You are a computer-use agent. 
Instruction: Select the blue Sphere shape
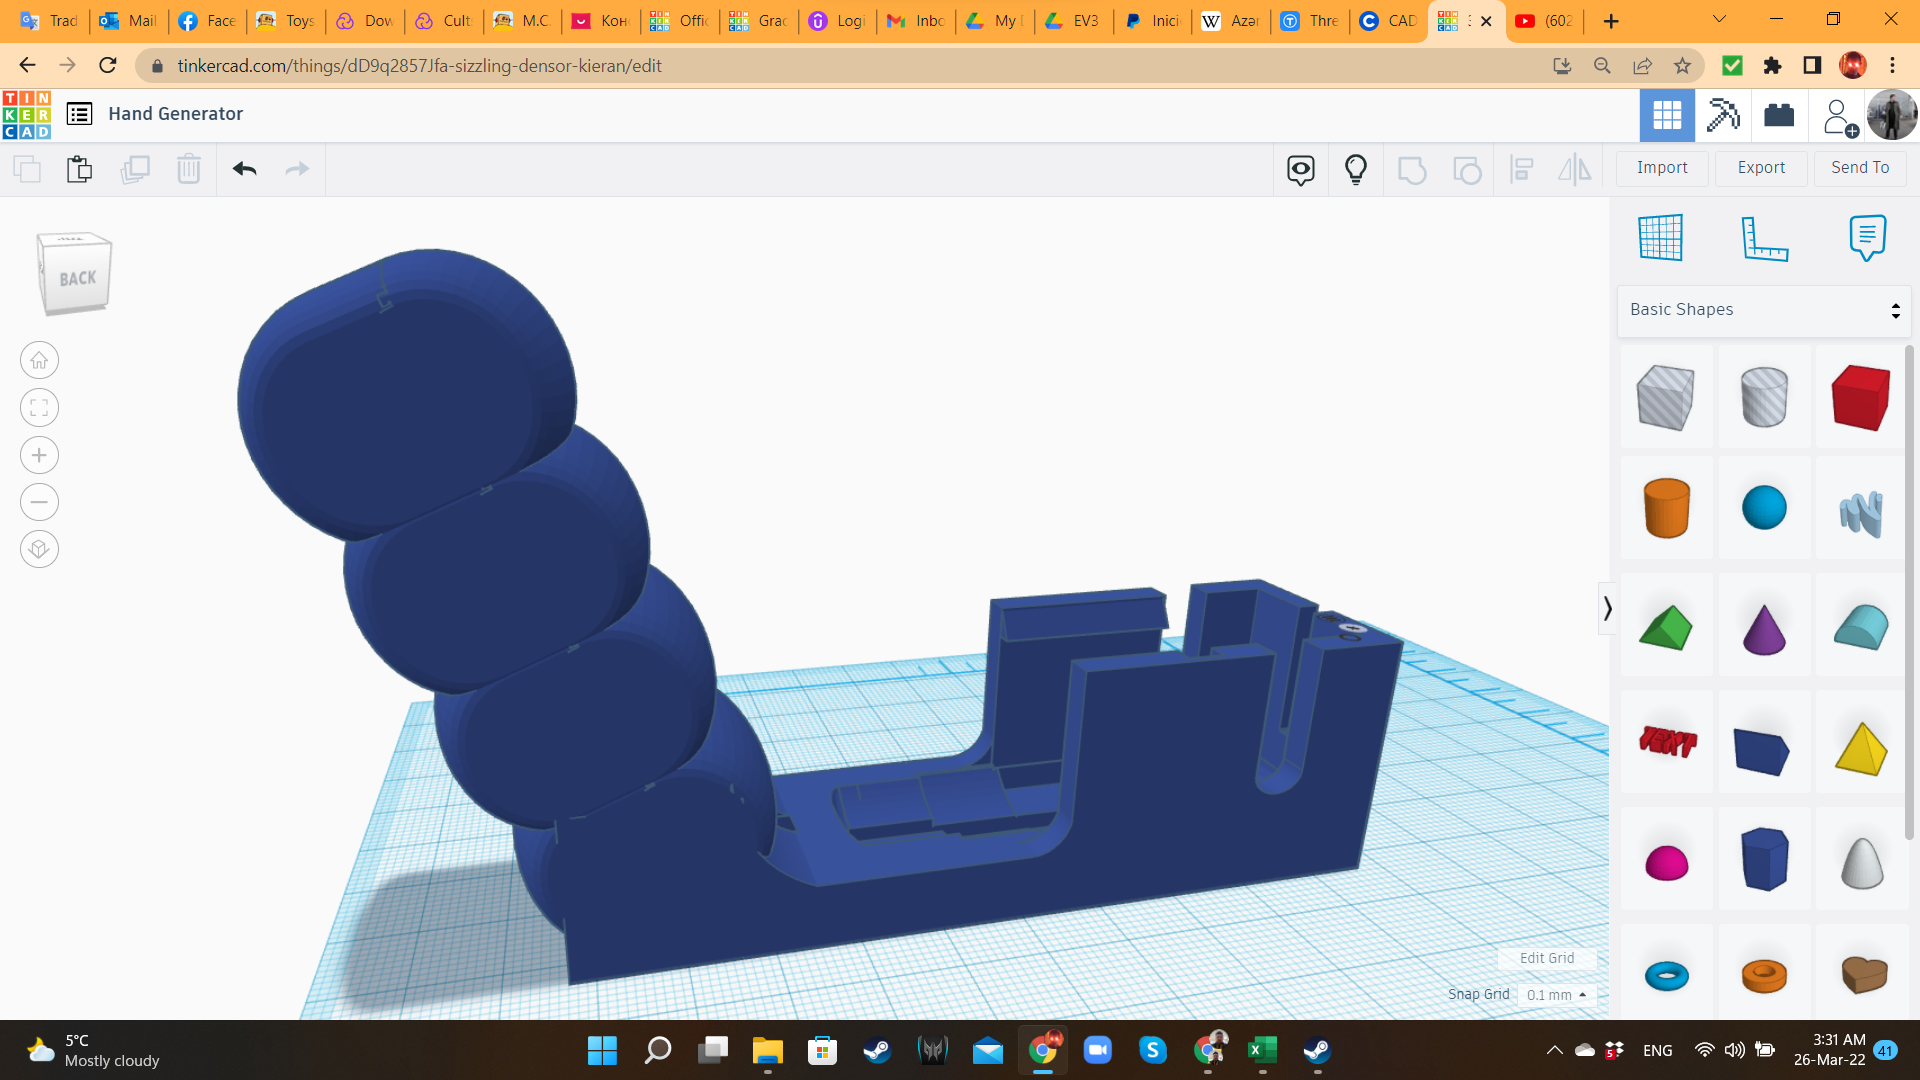coord(1763,508)
